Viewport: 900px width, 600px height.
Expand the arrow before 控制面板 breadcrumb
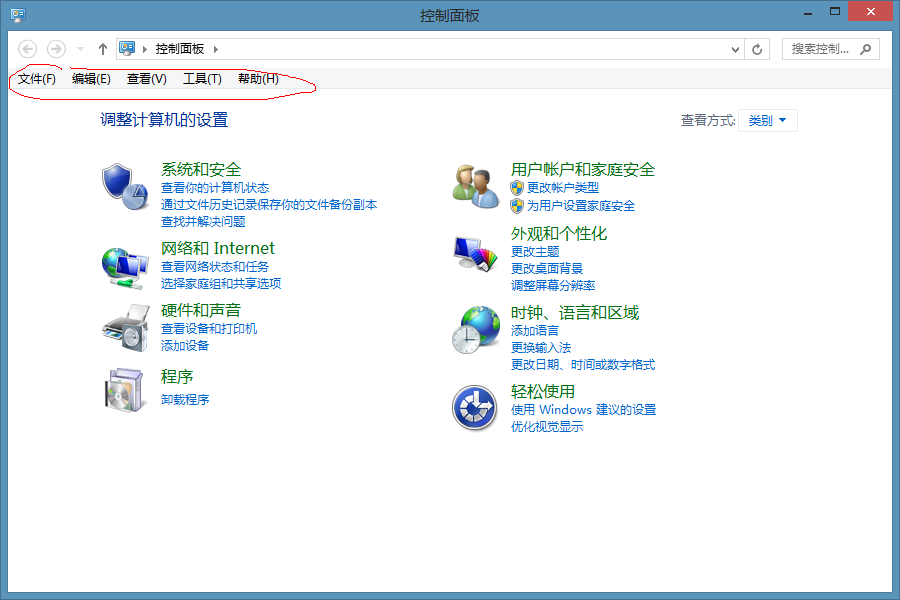pos(145,49)
